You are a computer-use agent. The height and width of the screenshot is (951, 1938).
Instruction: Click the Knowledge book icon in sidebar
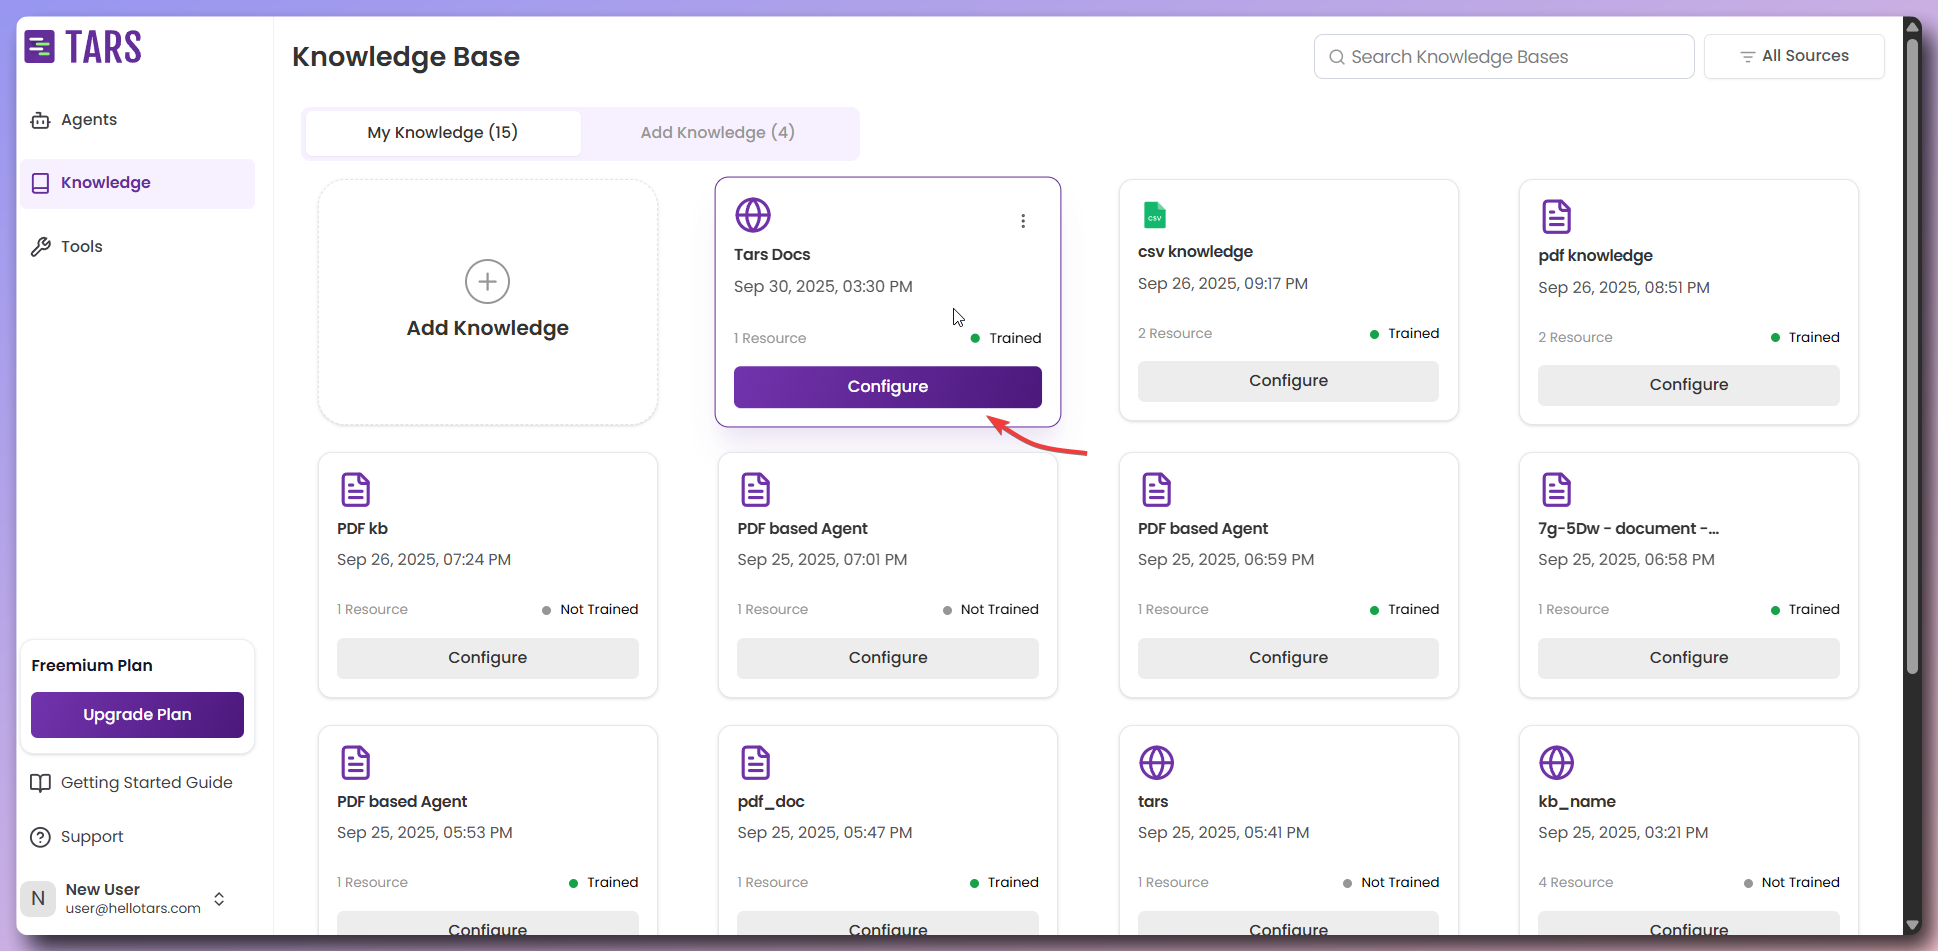pos(40,183)
